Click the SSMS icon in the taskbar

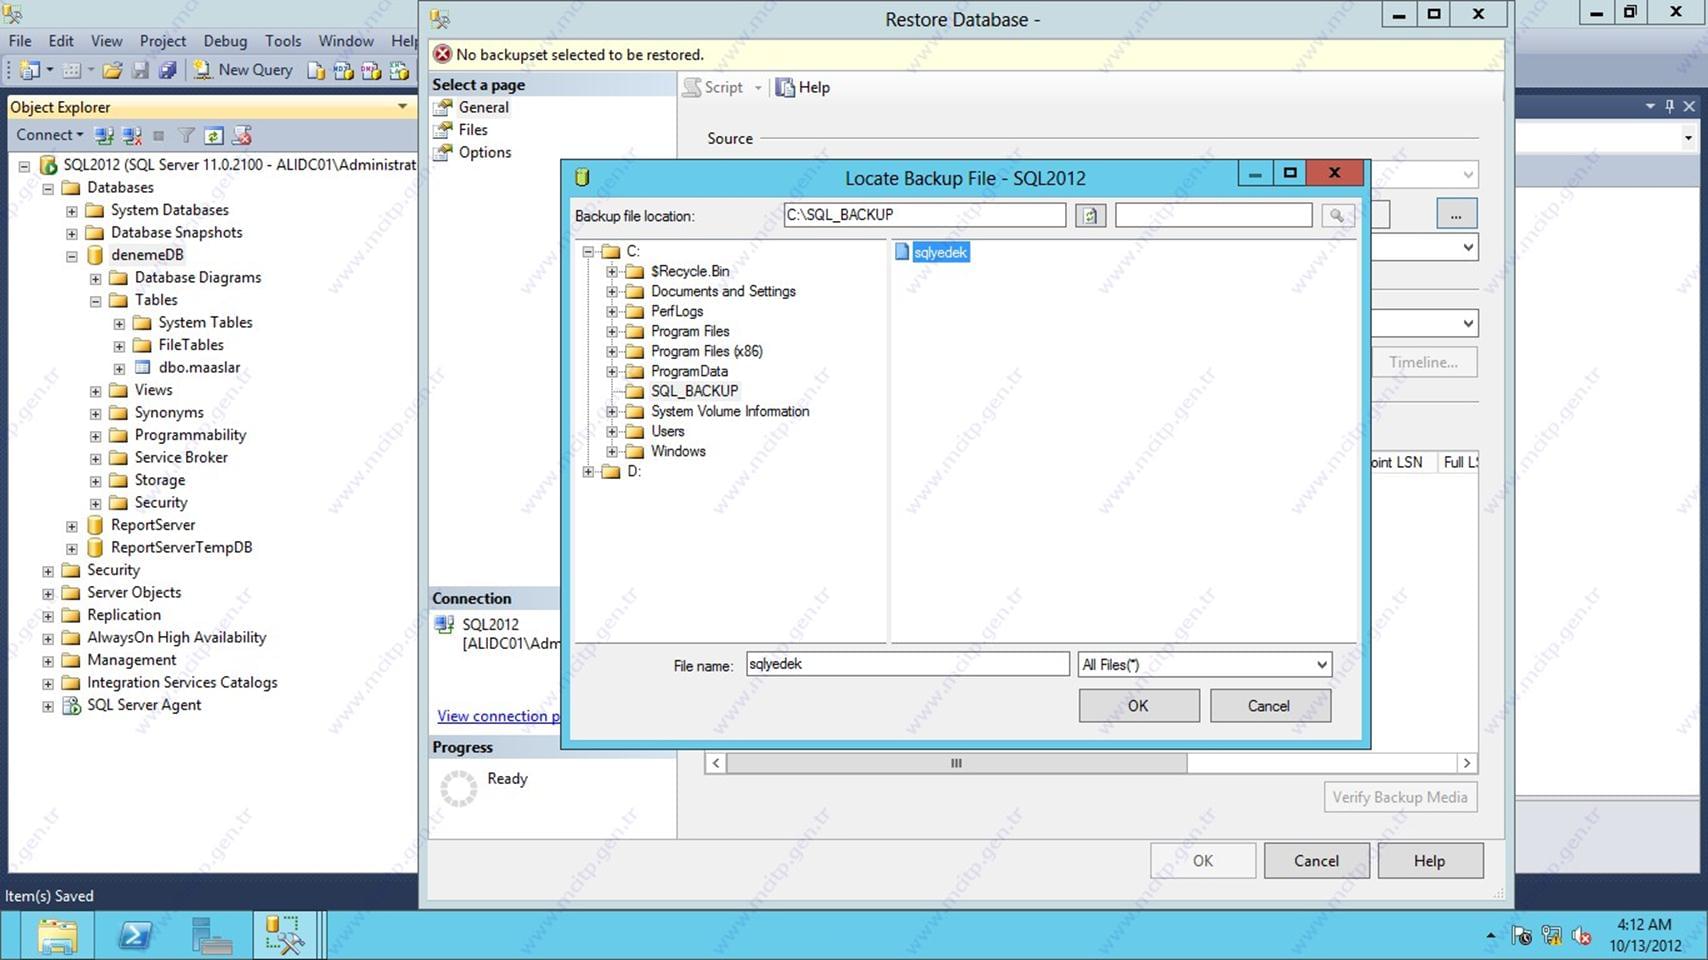tap(285, 936)
